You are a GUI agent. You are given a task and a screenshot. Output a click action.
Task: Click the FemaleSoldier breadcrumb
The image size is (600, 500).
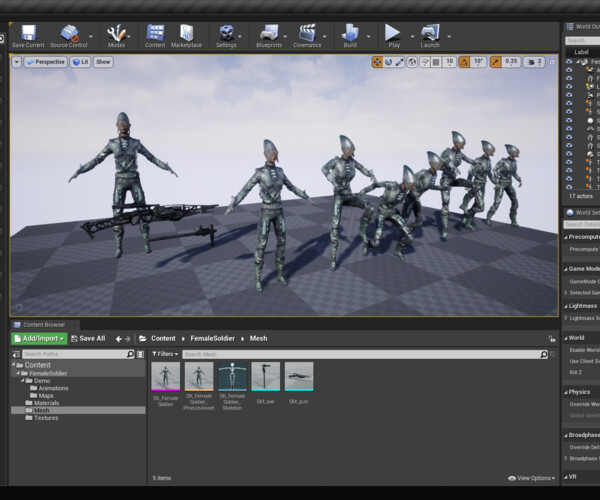point(212,339)
